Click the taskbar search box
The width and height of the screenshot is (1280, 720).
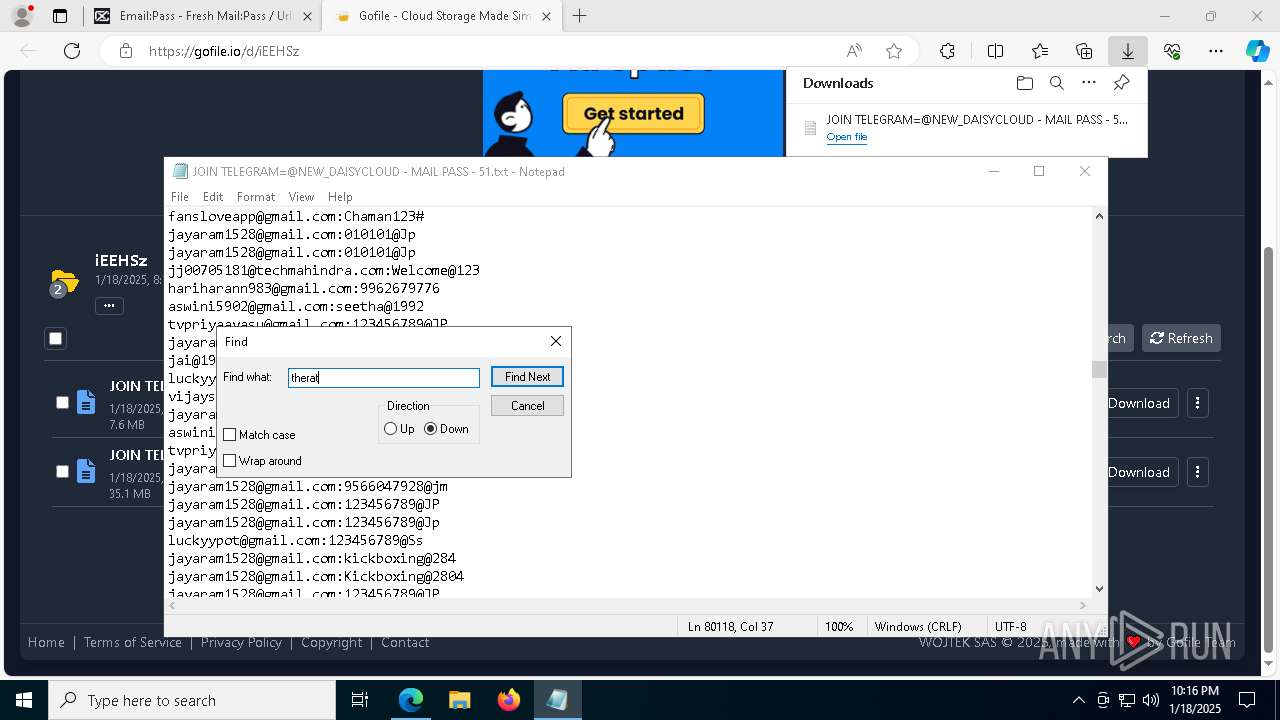tap(192, 700)
